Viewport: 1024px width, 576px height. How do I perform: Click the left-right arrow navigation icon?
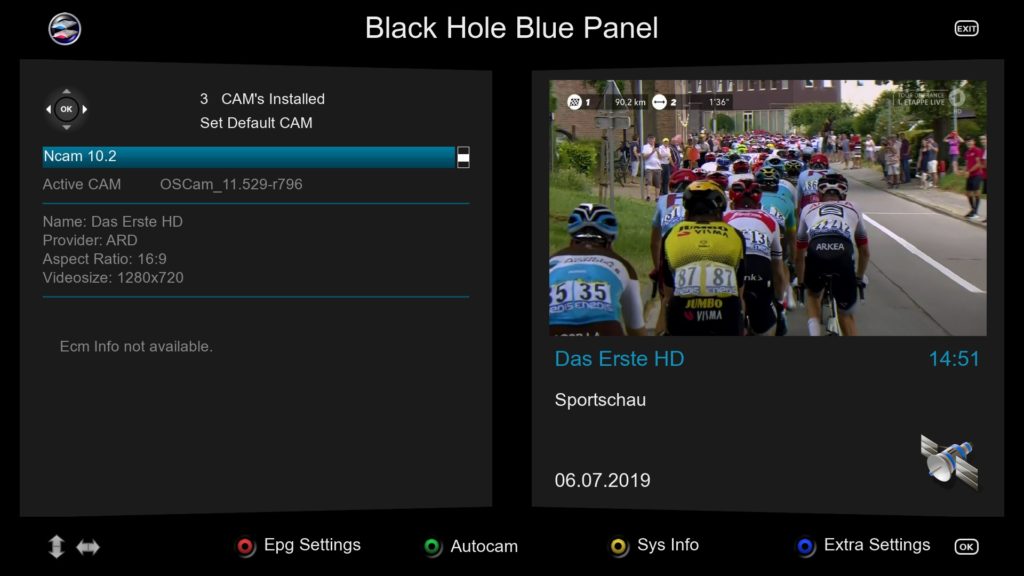88,547
